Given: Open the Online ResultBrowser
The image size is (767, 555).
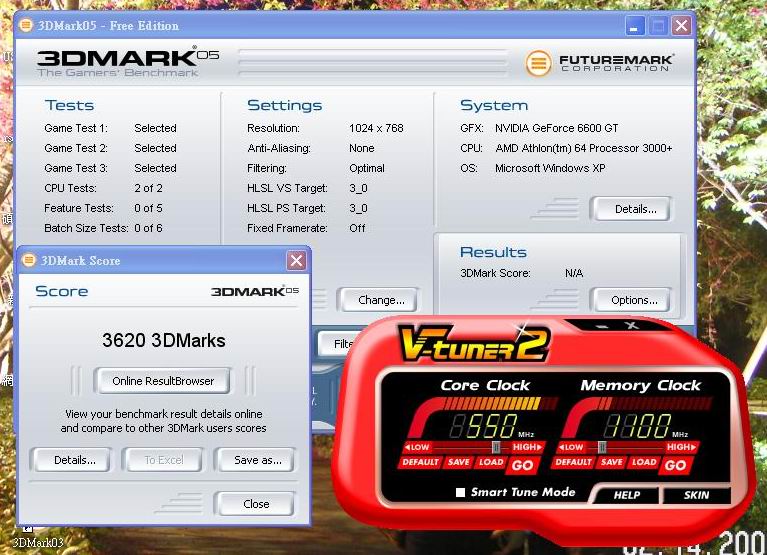Looking at the screenshot, I should coord(163,381).
